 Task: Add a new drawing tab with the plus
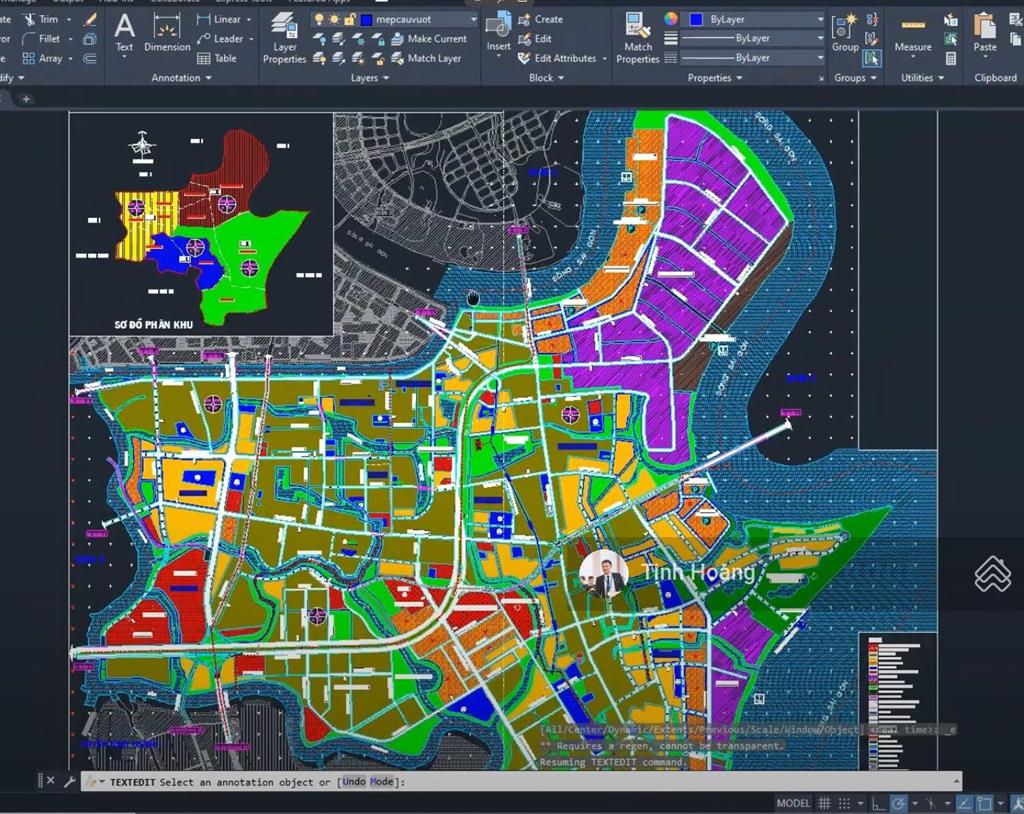click(25, 99)
